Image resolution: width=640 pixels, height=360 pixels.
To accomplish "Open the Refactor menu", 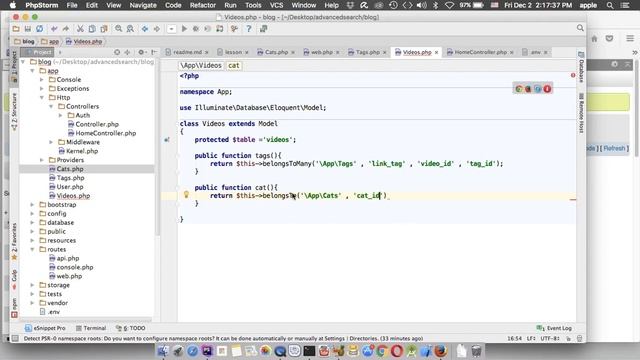I will (202, 5).
